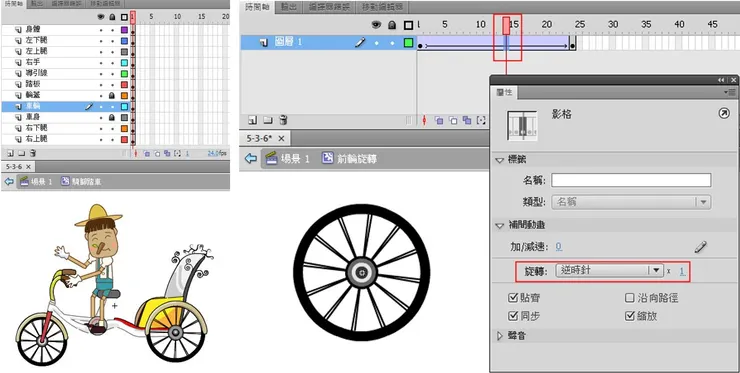Collapse the 標籤 section
This screenshot has width=740, height=373.
coord(500,161)
